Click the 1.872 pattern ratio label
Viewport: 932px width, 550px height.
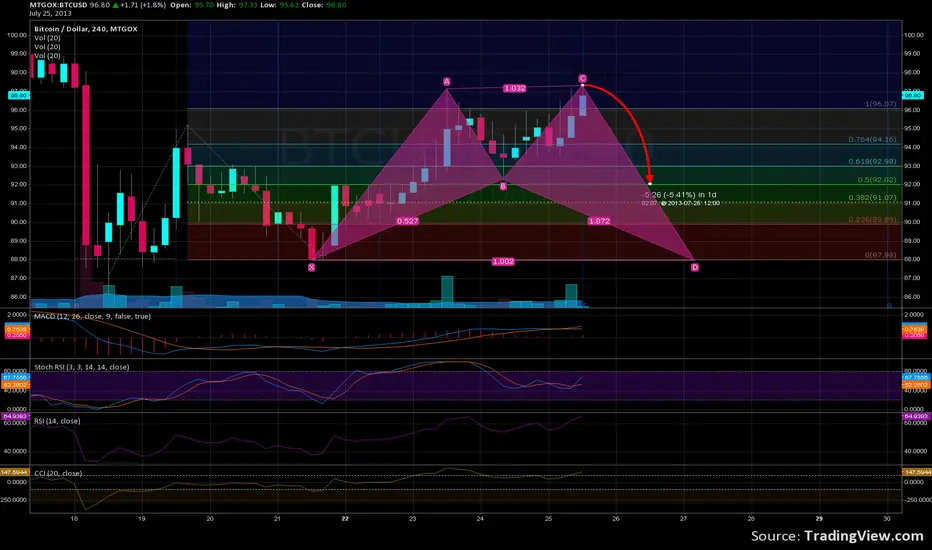(599, 221)
